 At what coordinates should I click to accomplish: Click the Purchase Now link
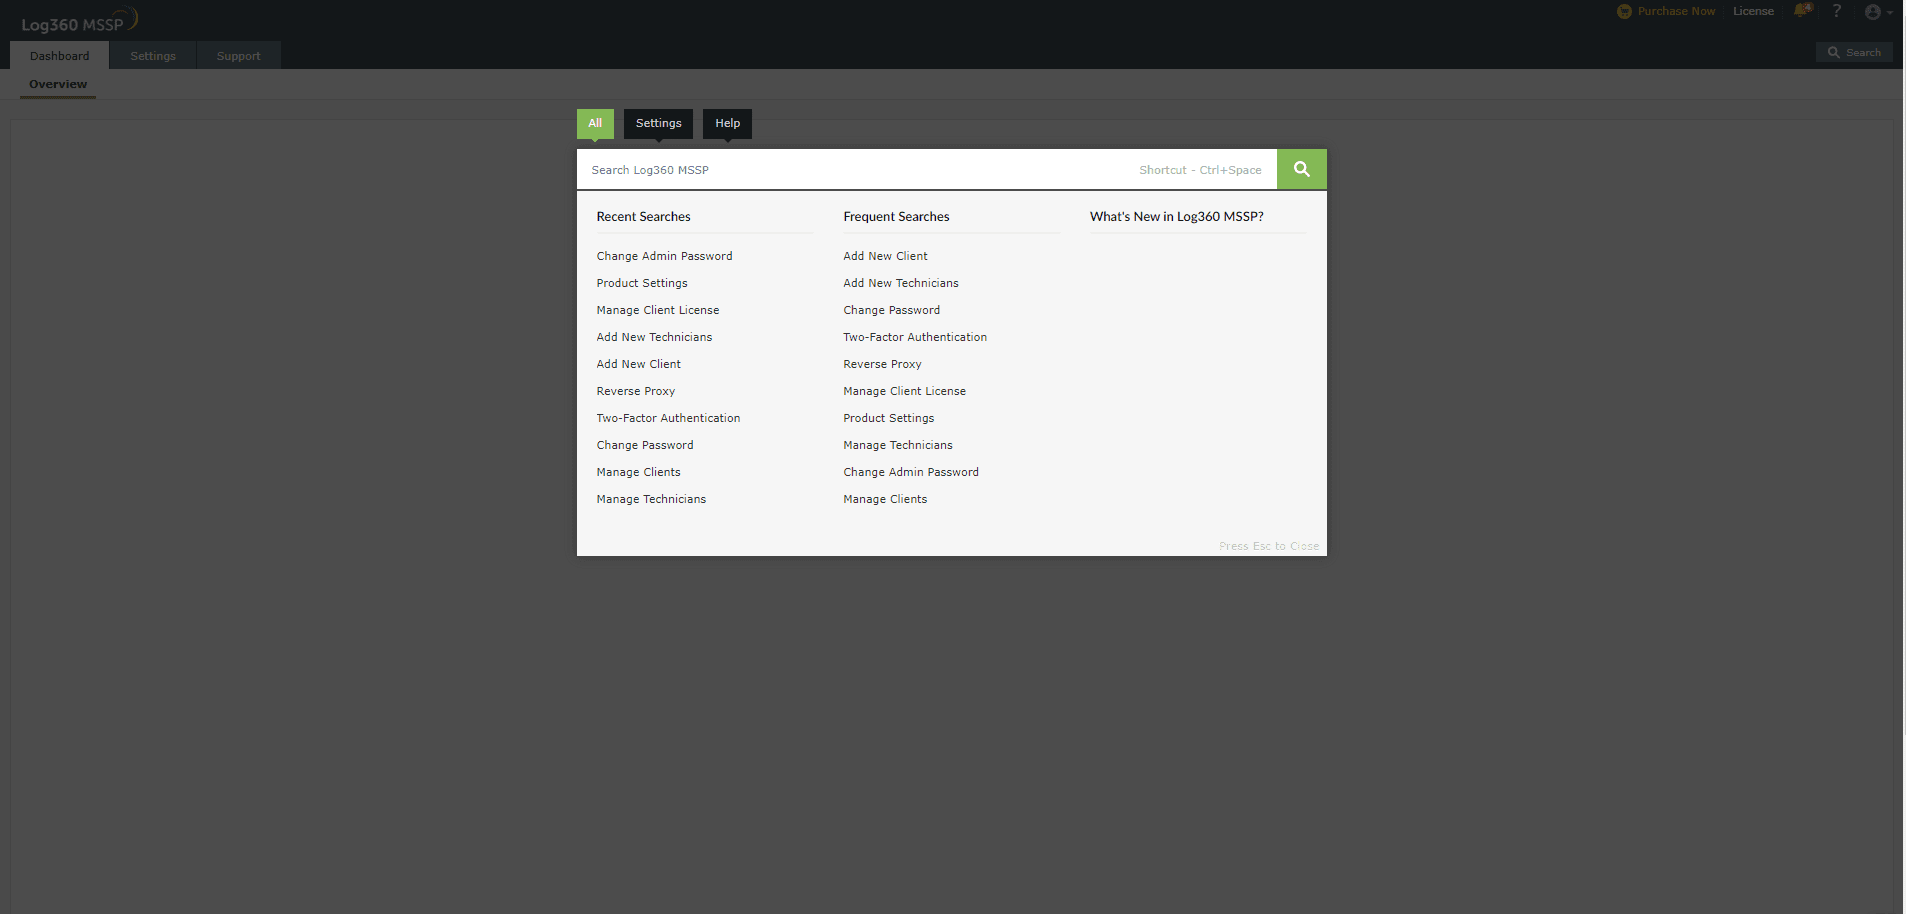coord(1667,11)
